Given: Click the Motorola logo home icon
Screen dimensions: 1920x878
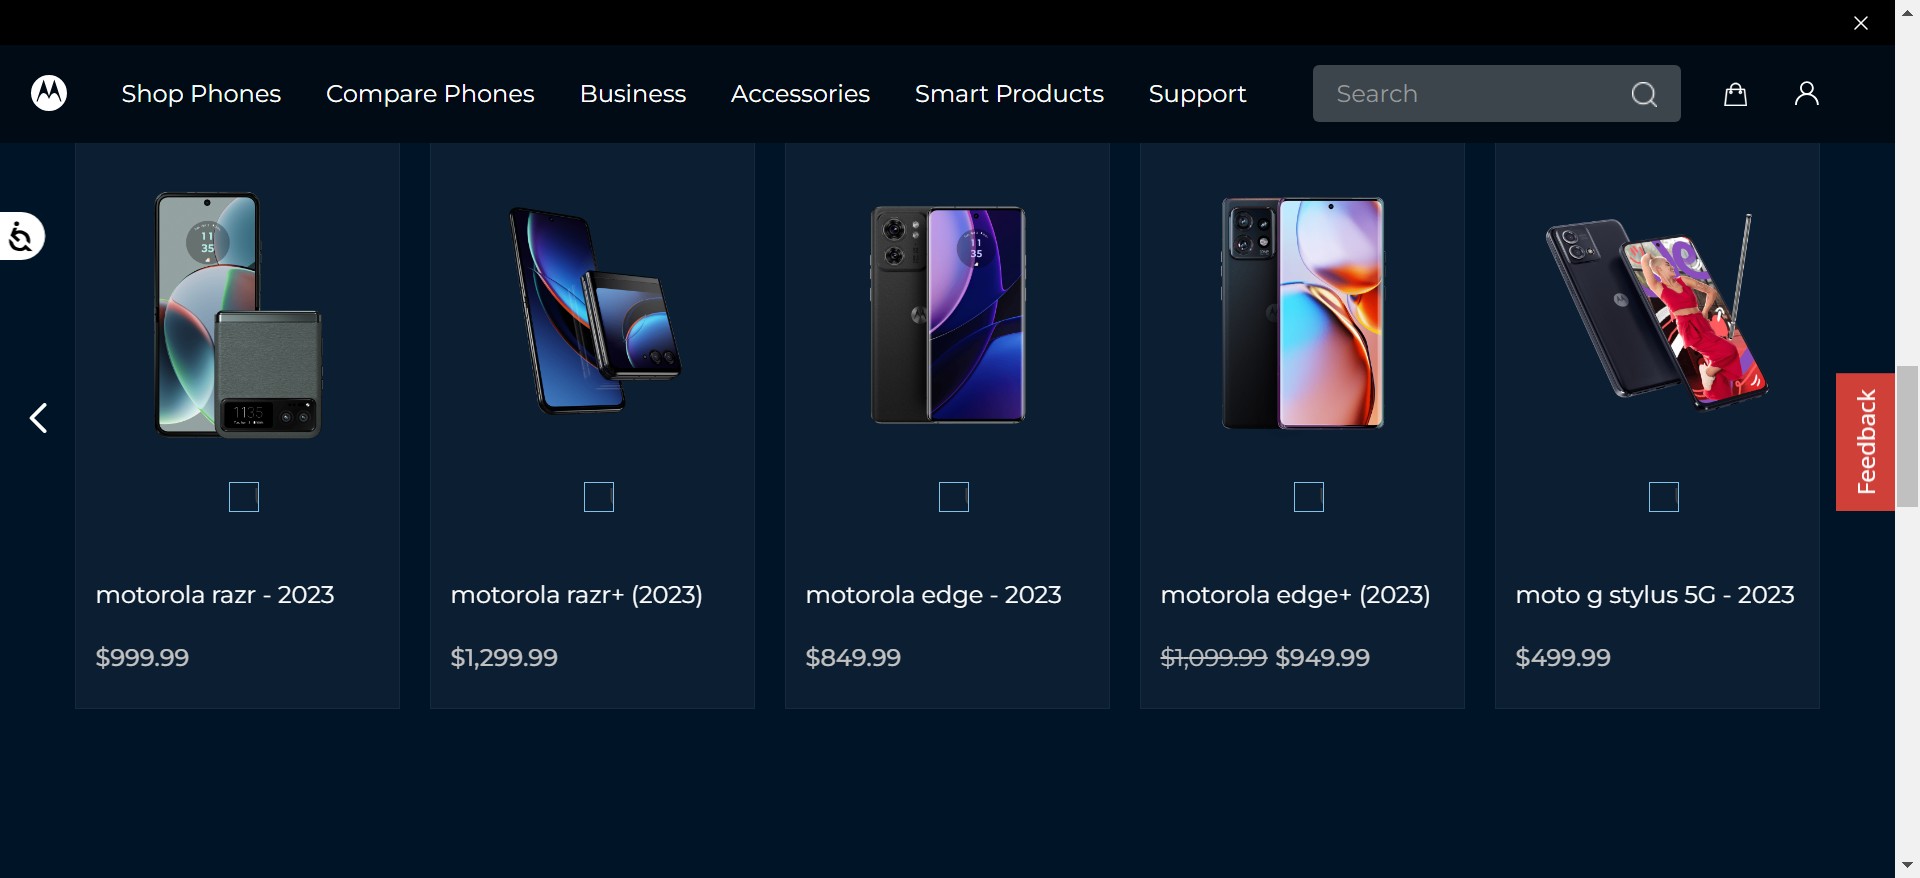Looking at the screenshot, I should coord(49,93).
